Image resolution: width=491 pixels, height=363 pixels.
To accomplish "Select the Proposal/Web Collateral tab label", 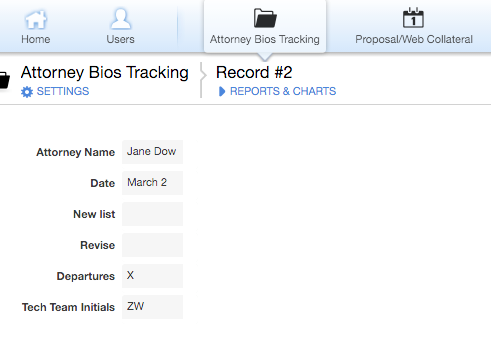I will pyautogui.click(x=414, y=39).
